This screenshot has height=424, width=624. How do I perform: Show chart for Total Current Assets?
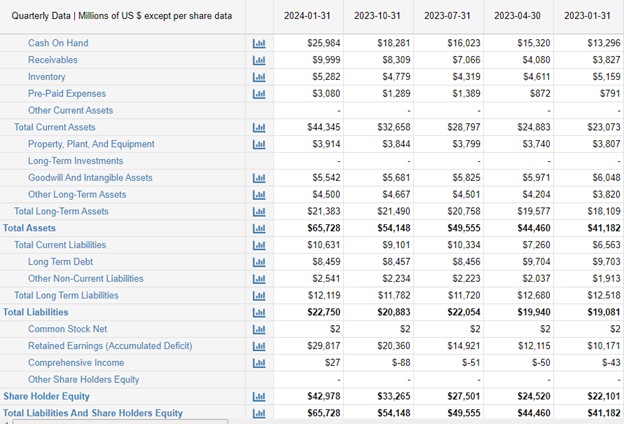[258, 128]
